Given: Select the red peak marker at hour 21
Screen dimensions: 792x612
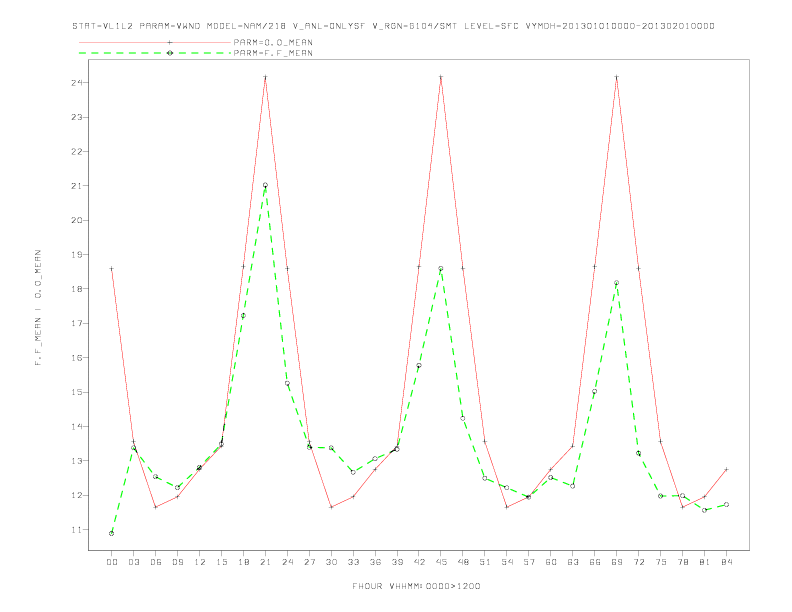Looking at the screenshot, I should click(265, 77).
